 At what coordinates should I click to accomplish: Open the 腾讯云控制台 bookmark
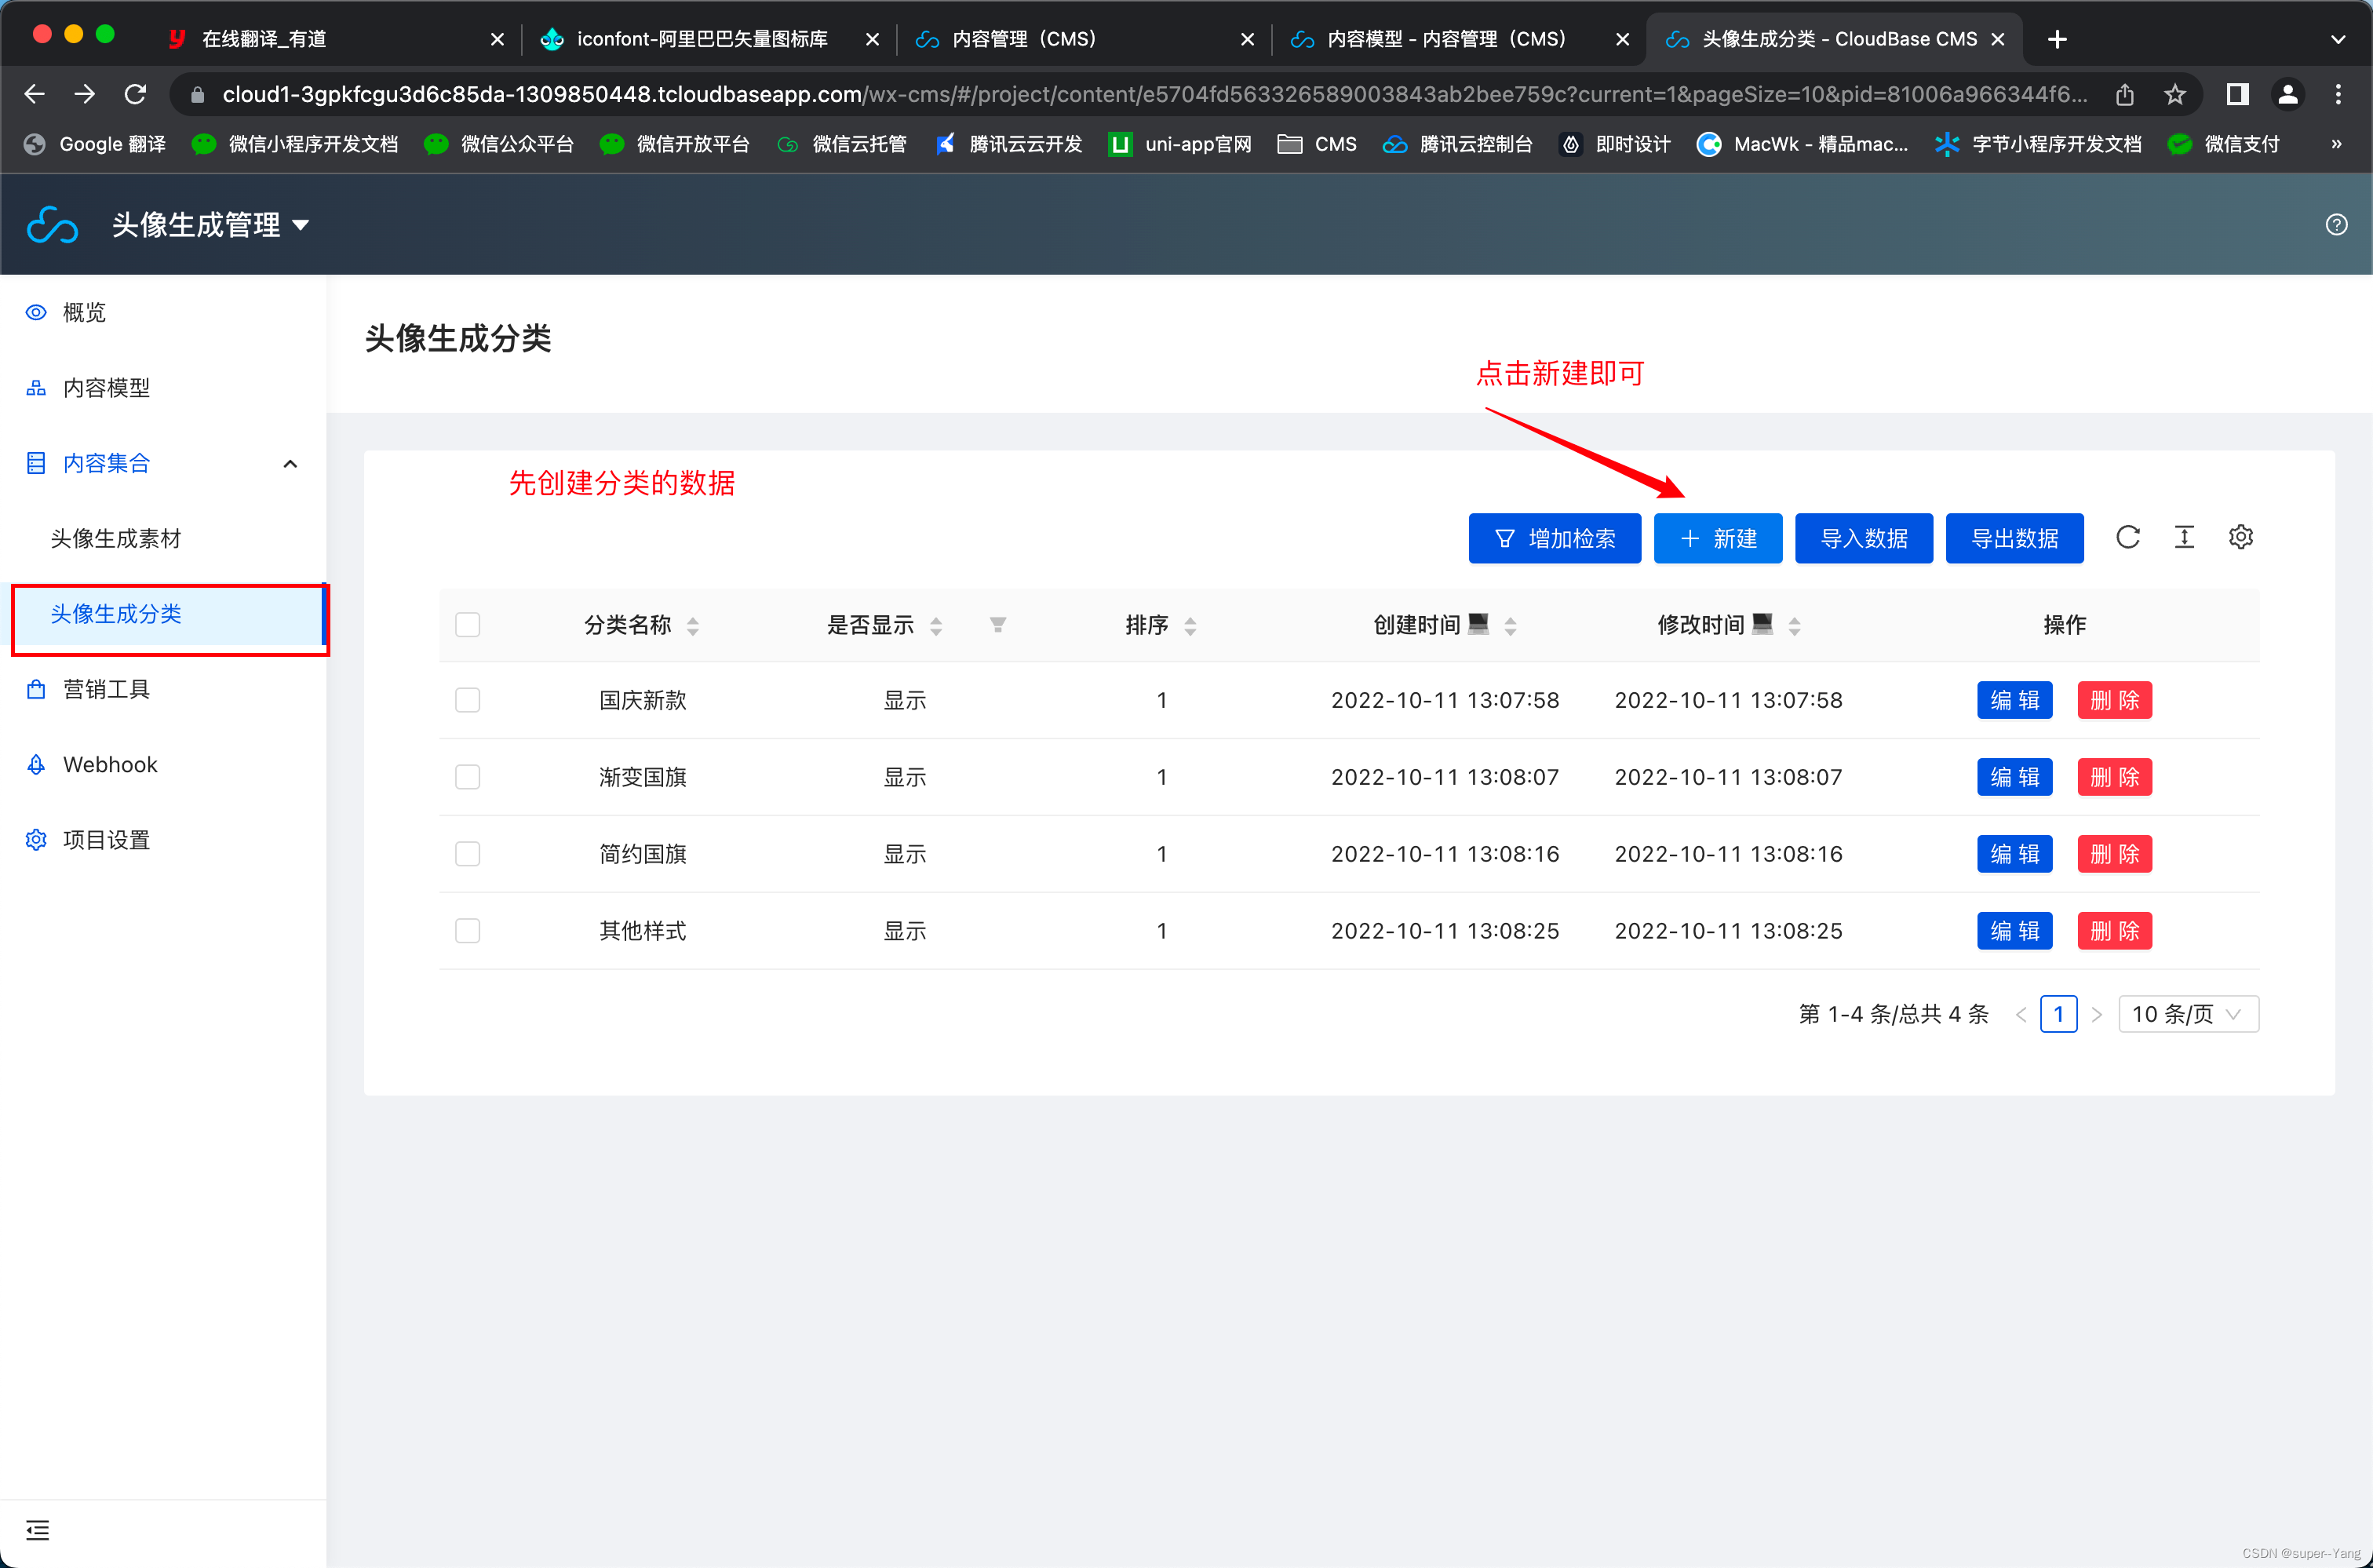point(1458,144)
